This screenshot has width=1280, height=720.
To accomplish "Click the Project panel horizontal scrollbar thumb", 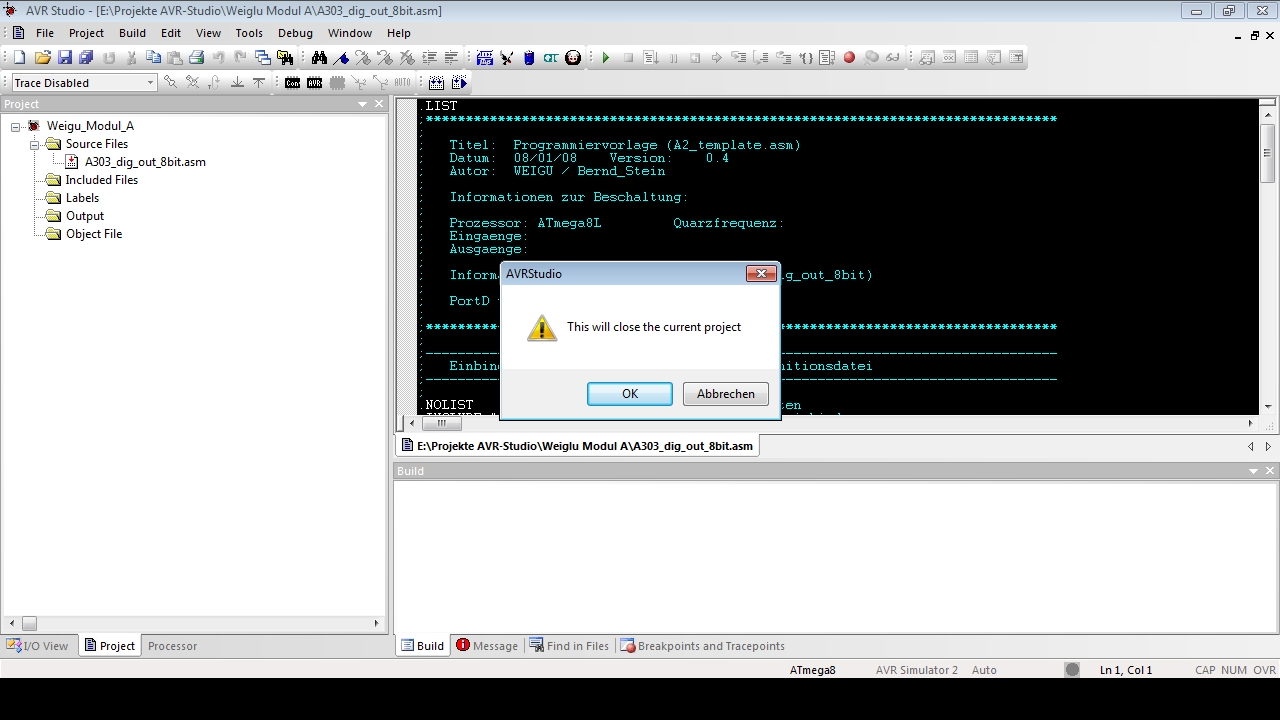I will pyautogui.click(x=29, y=623).
